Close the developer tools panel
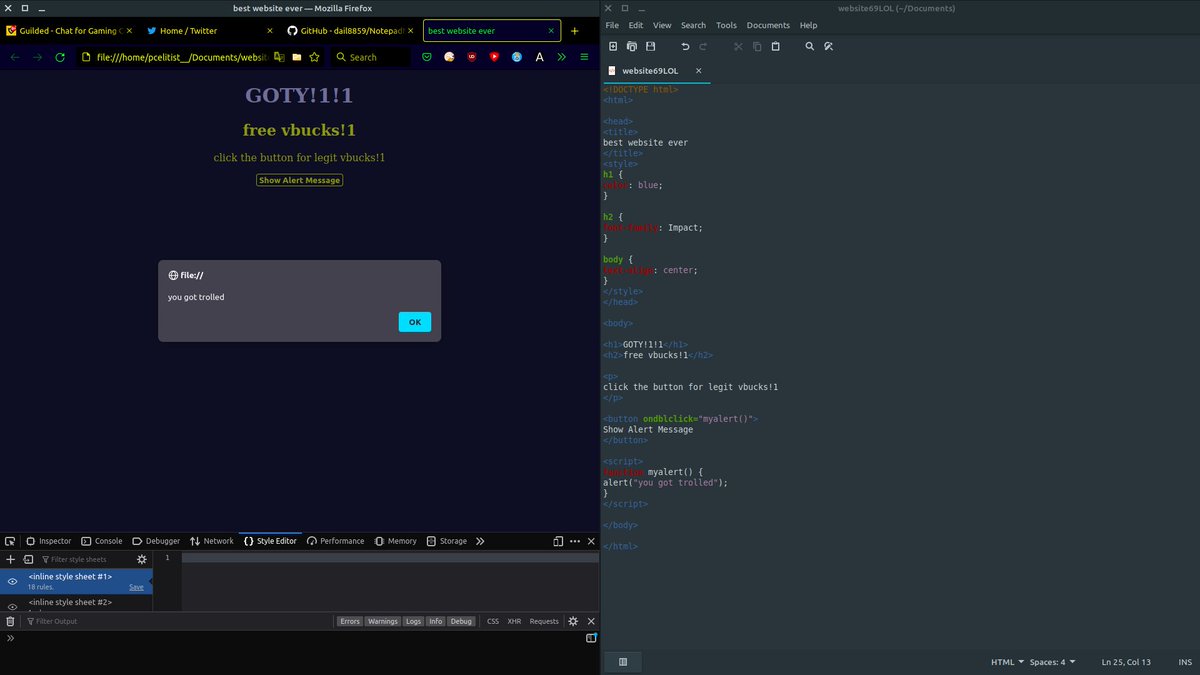 (591, 541)
